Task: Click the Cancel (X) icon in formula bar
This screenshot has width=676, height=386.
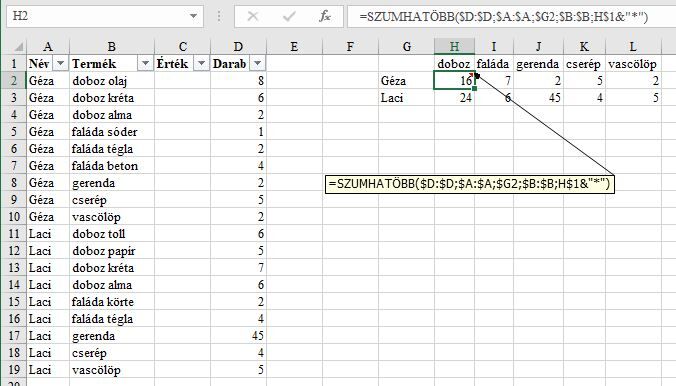Action: (x=253, y=16)
